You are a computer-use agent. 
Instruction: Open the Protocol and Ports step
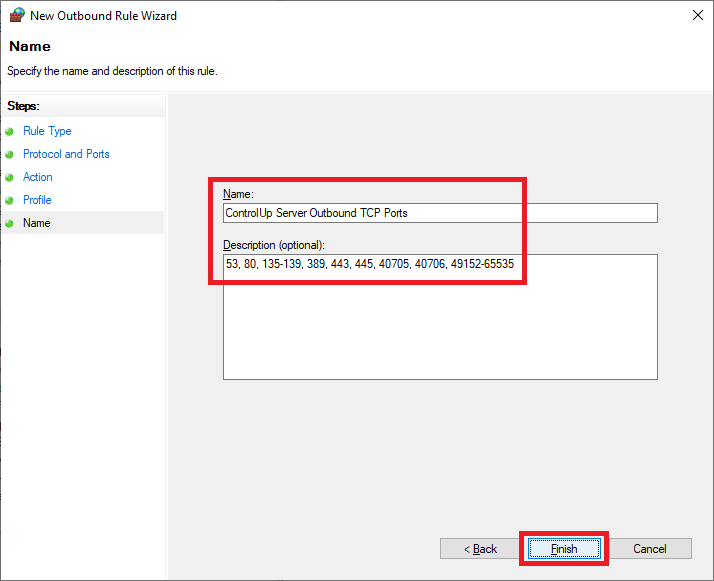click(66, 154)
